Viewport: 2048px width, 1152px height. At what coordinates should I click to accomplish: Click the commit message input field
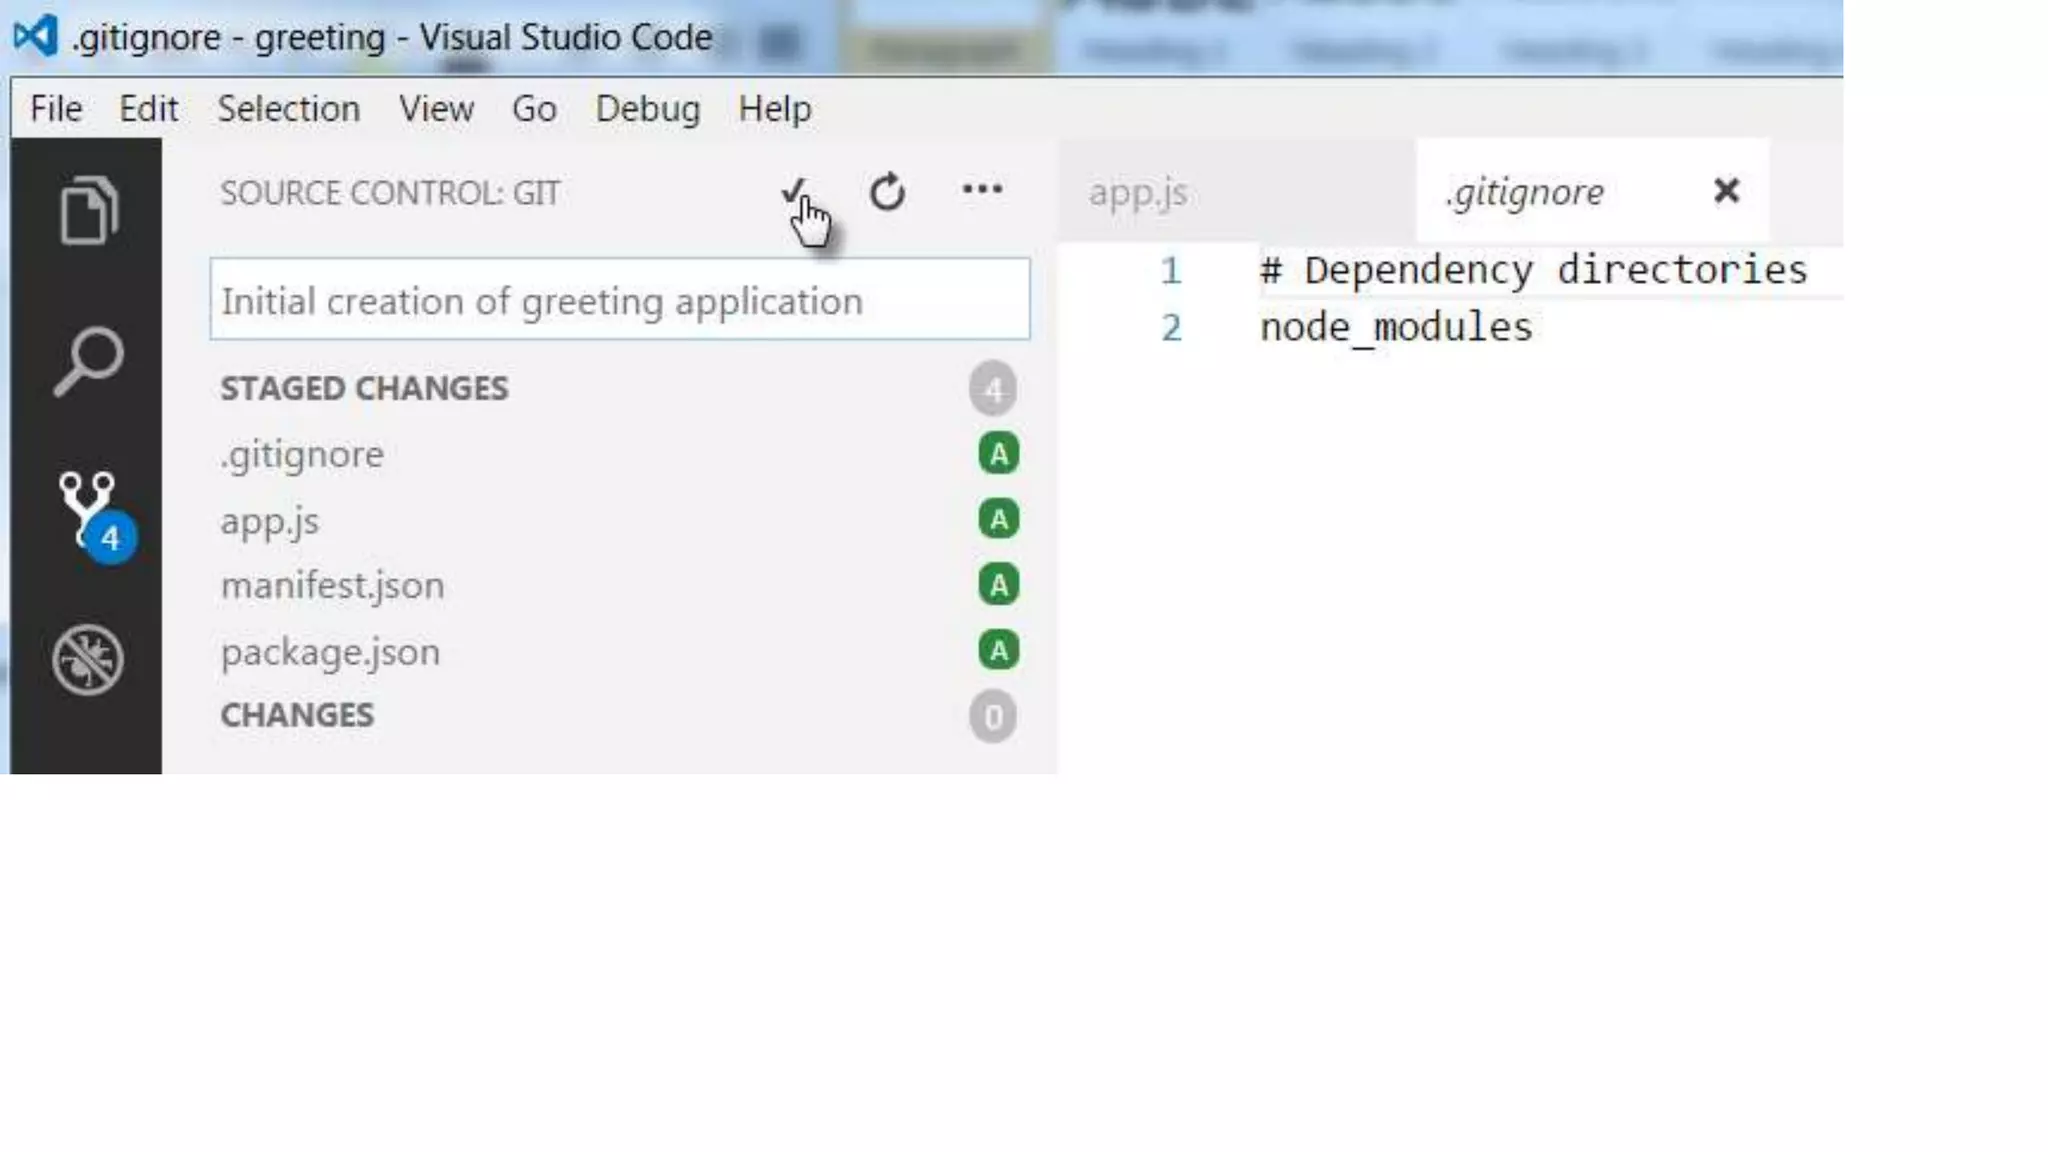tap(619, 300)
